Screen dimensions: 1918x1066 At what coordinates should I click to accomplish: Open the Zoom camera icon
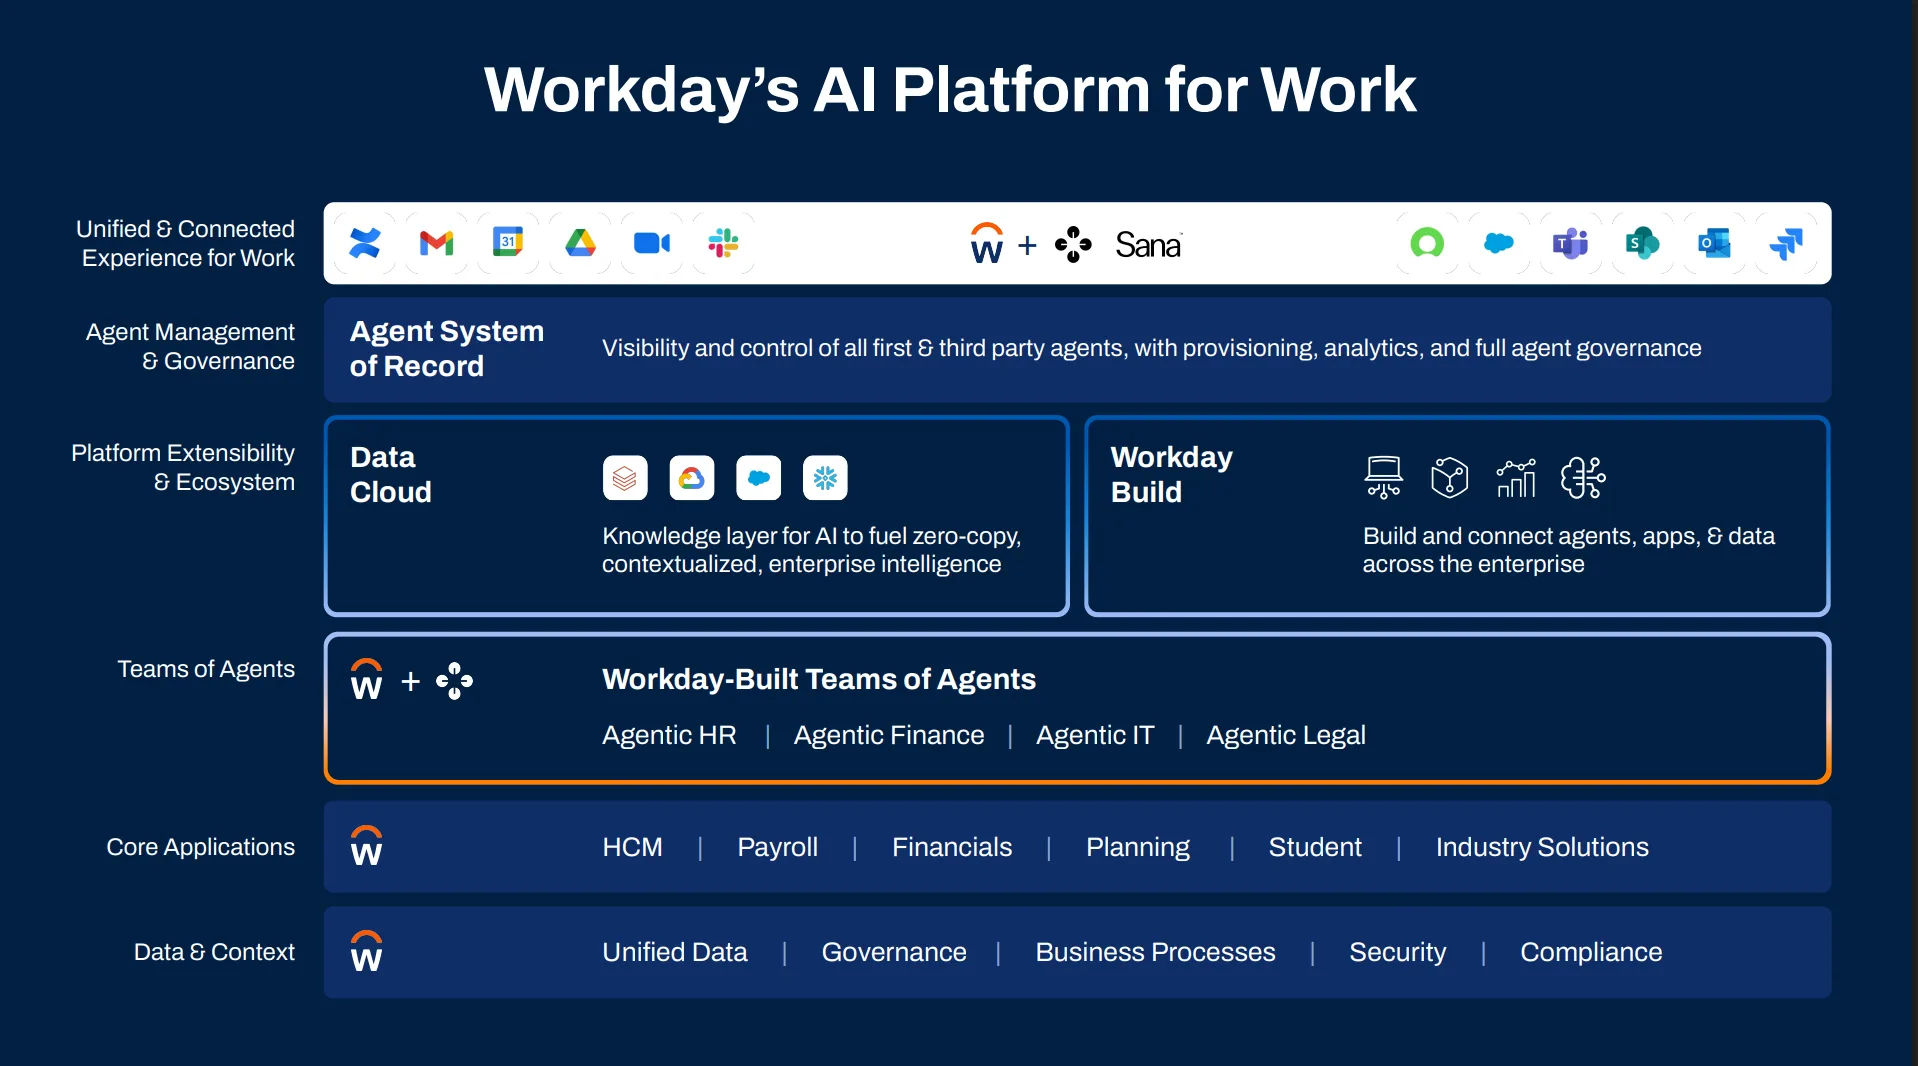coord(652,243)
